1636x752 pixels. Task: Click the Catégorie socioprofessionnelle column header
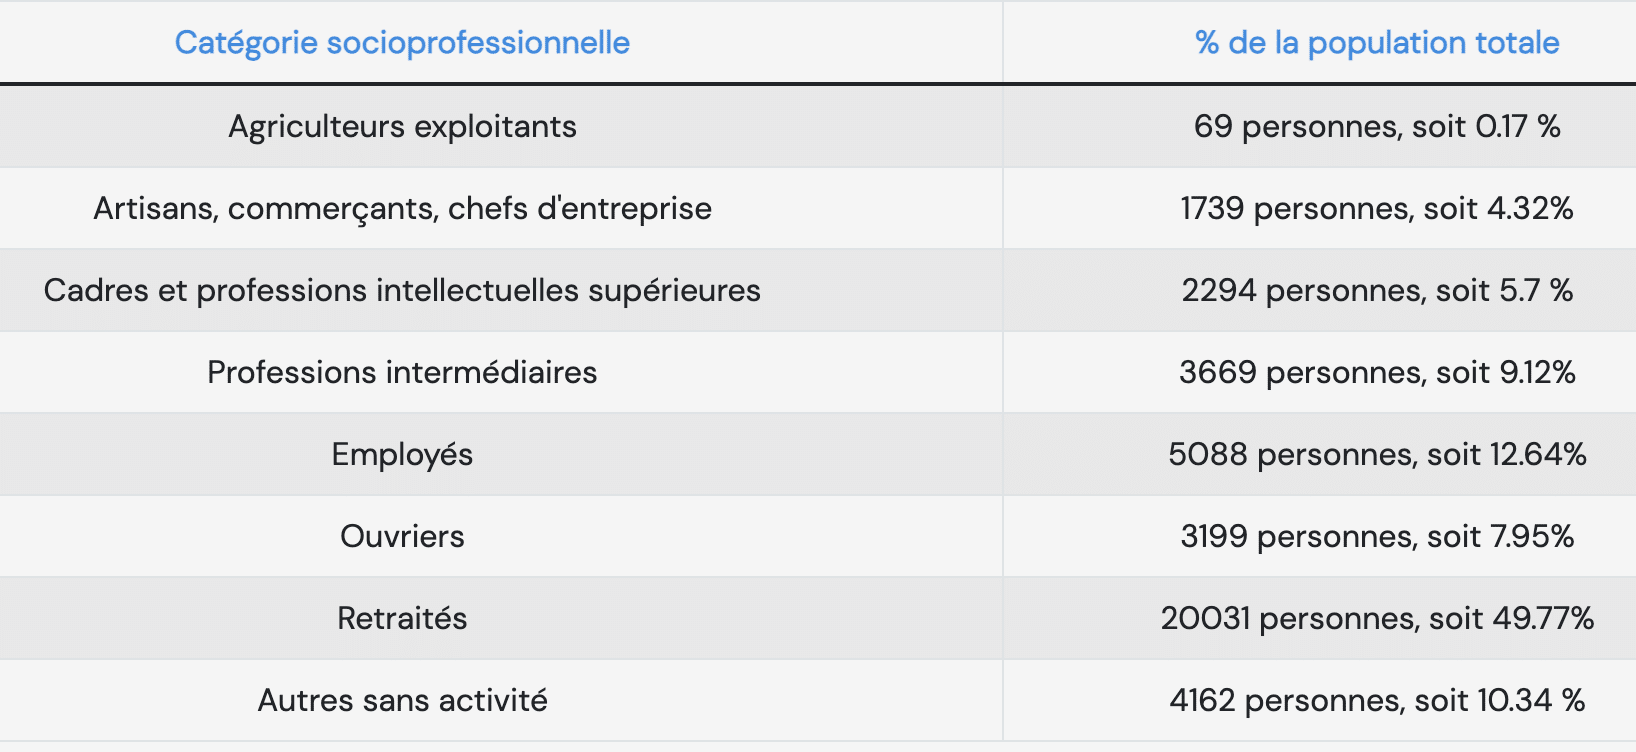(402, 42)
